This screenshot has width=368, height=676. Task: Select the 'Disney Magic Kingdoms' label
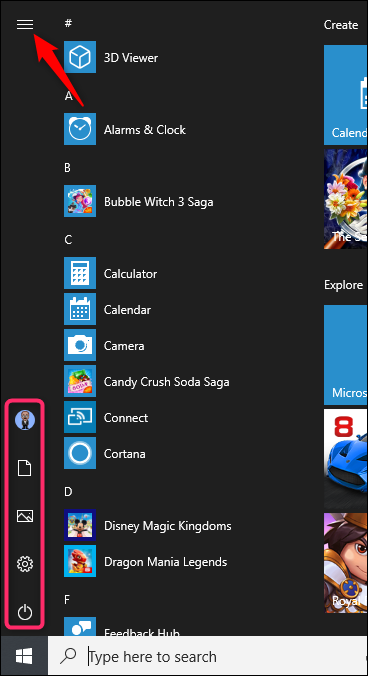(168, 526)
